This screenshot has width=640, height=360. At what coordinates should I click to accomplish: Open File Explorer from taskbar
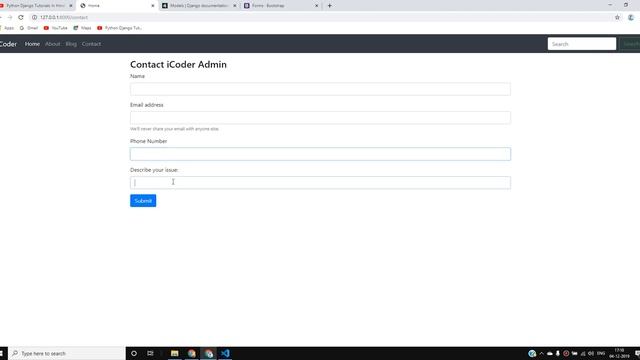(x=175, y=353)
